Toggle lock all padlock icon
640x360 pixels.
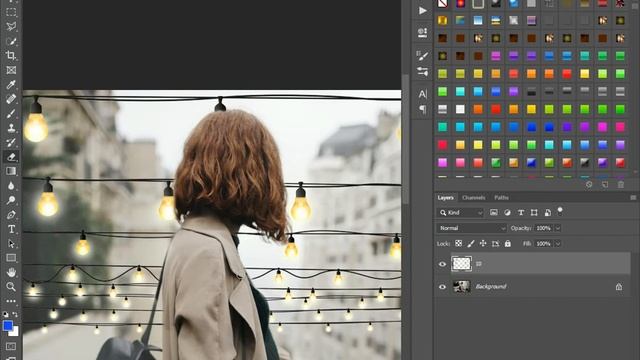coord(507,243)
